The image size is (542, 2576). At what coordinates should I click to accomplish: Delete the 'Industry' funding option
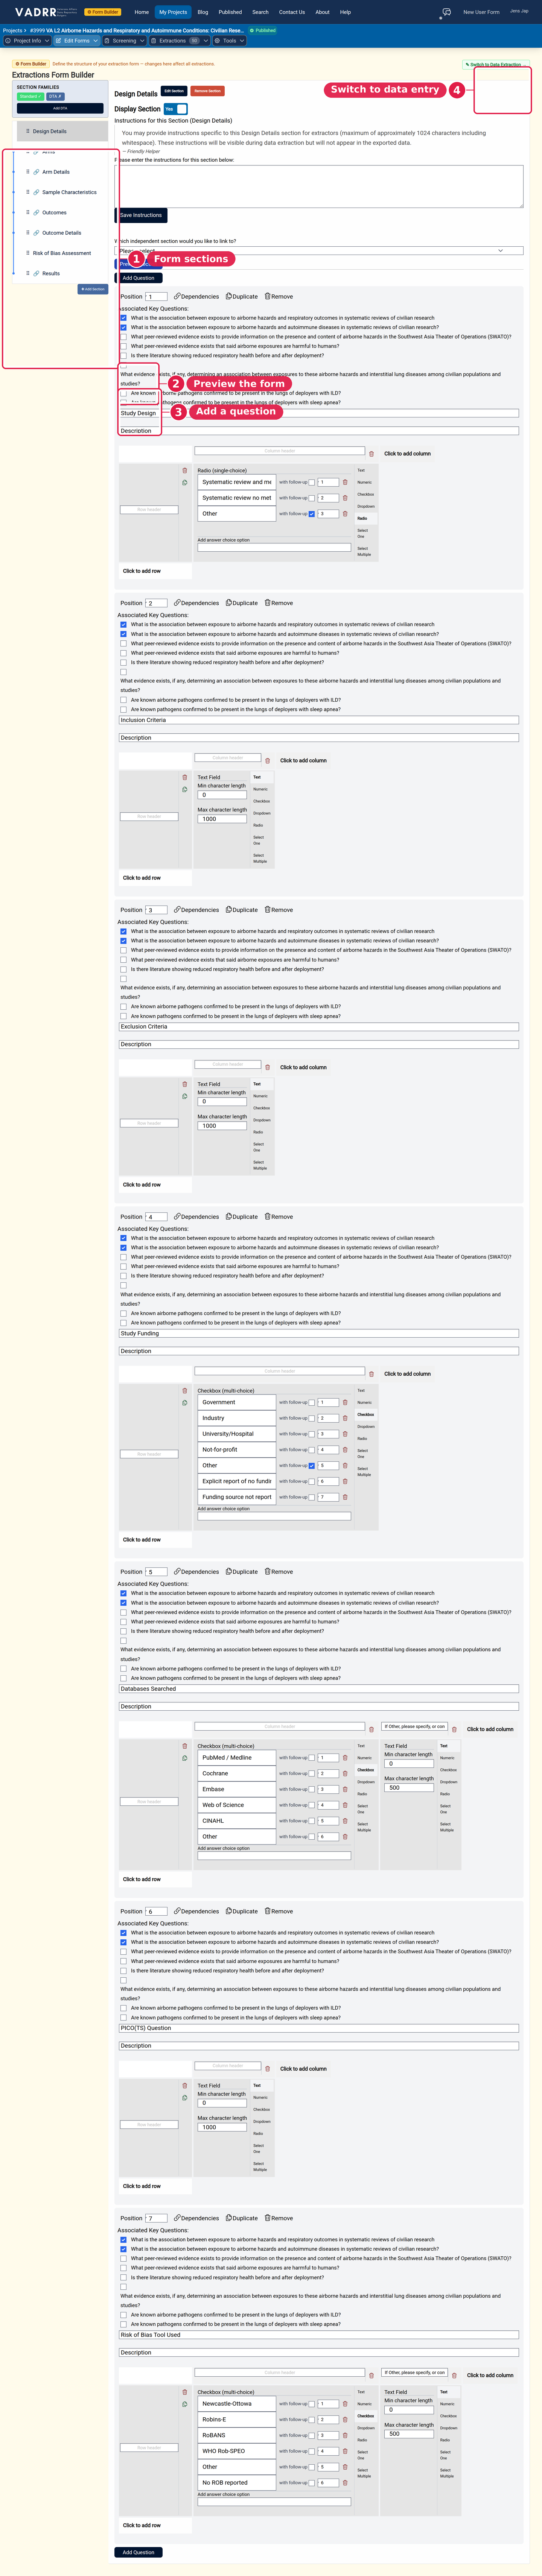click(x=345, y=1418)
